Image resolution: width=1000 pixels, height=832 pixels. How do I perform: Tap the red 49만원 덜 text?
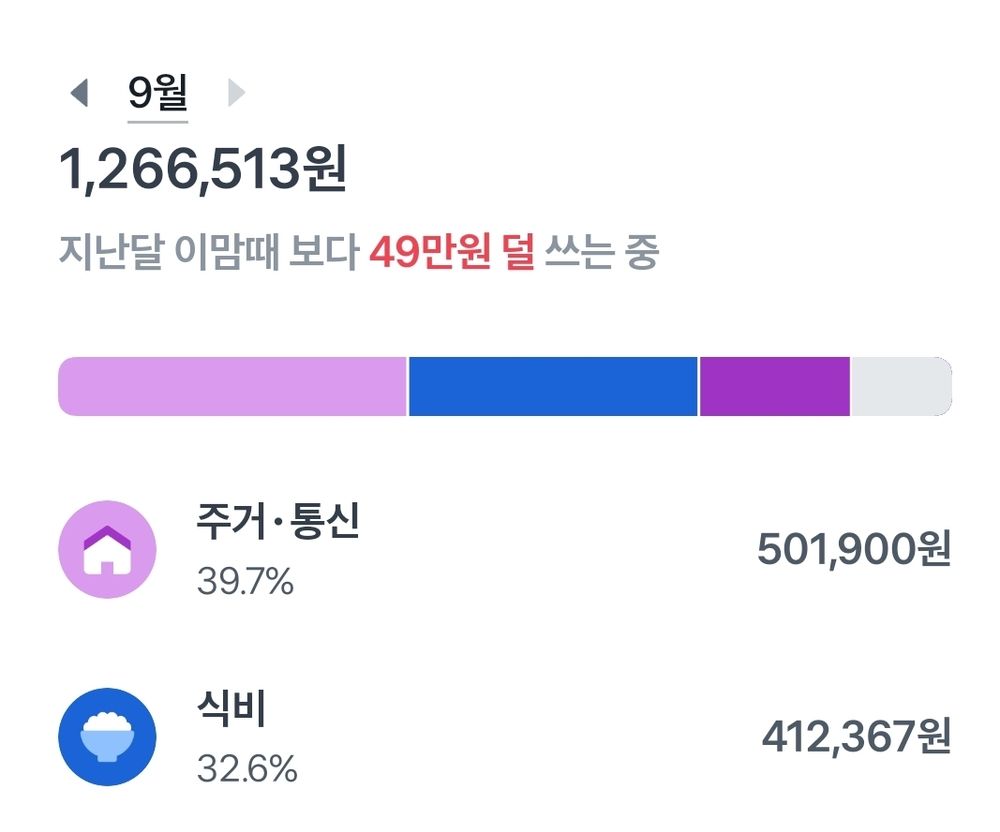(x=451, y=253)
